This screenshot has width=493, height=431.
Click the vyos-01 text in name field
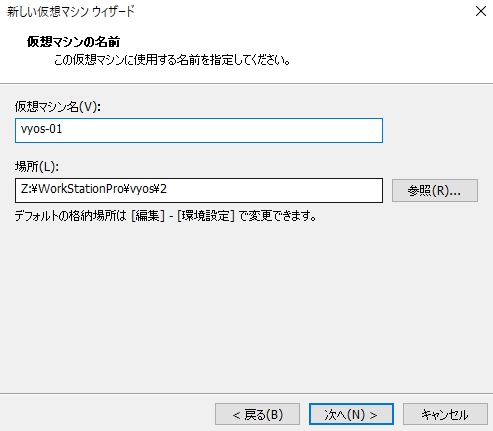pos(41,129)
